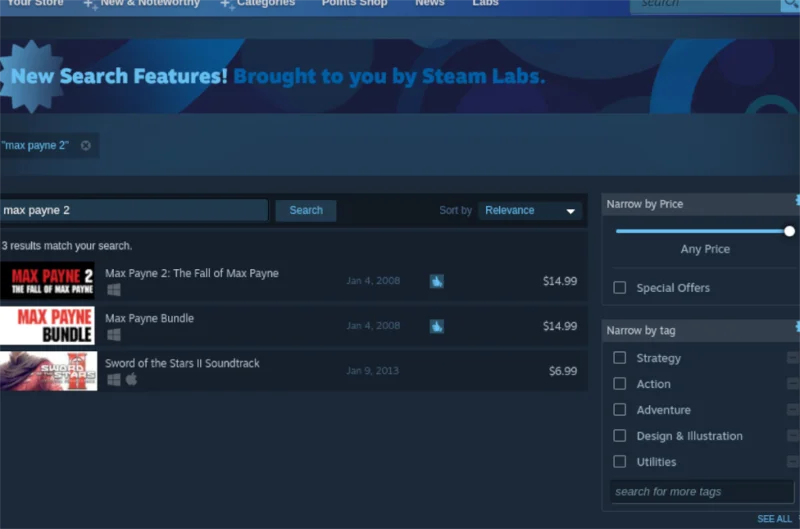Click the Jan 9, 2013 release date

pyautogui.click(x=372, y=371)
